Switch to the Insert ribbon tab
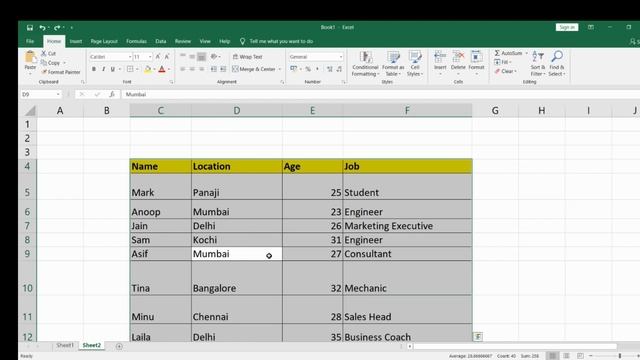 click(76, 41)
